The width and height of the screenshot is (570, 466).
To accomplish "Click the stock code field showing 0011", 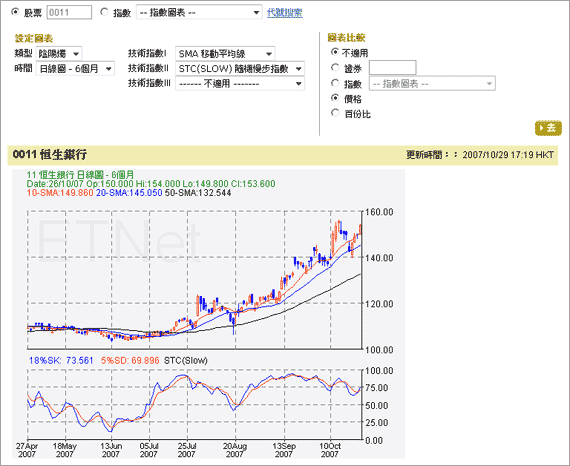I will [69, 13].
